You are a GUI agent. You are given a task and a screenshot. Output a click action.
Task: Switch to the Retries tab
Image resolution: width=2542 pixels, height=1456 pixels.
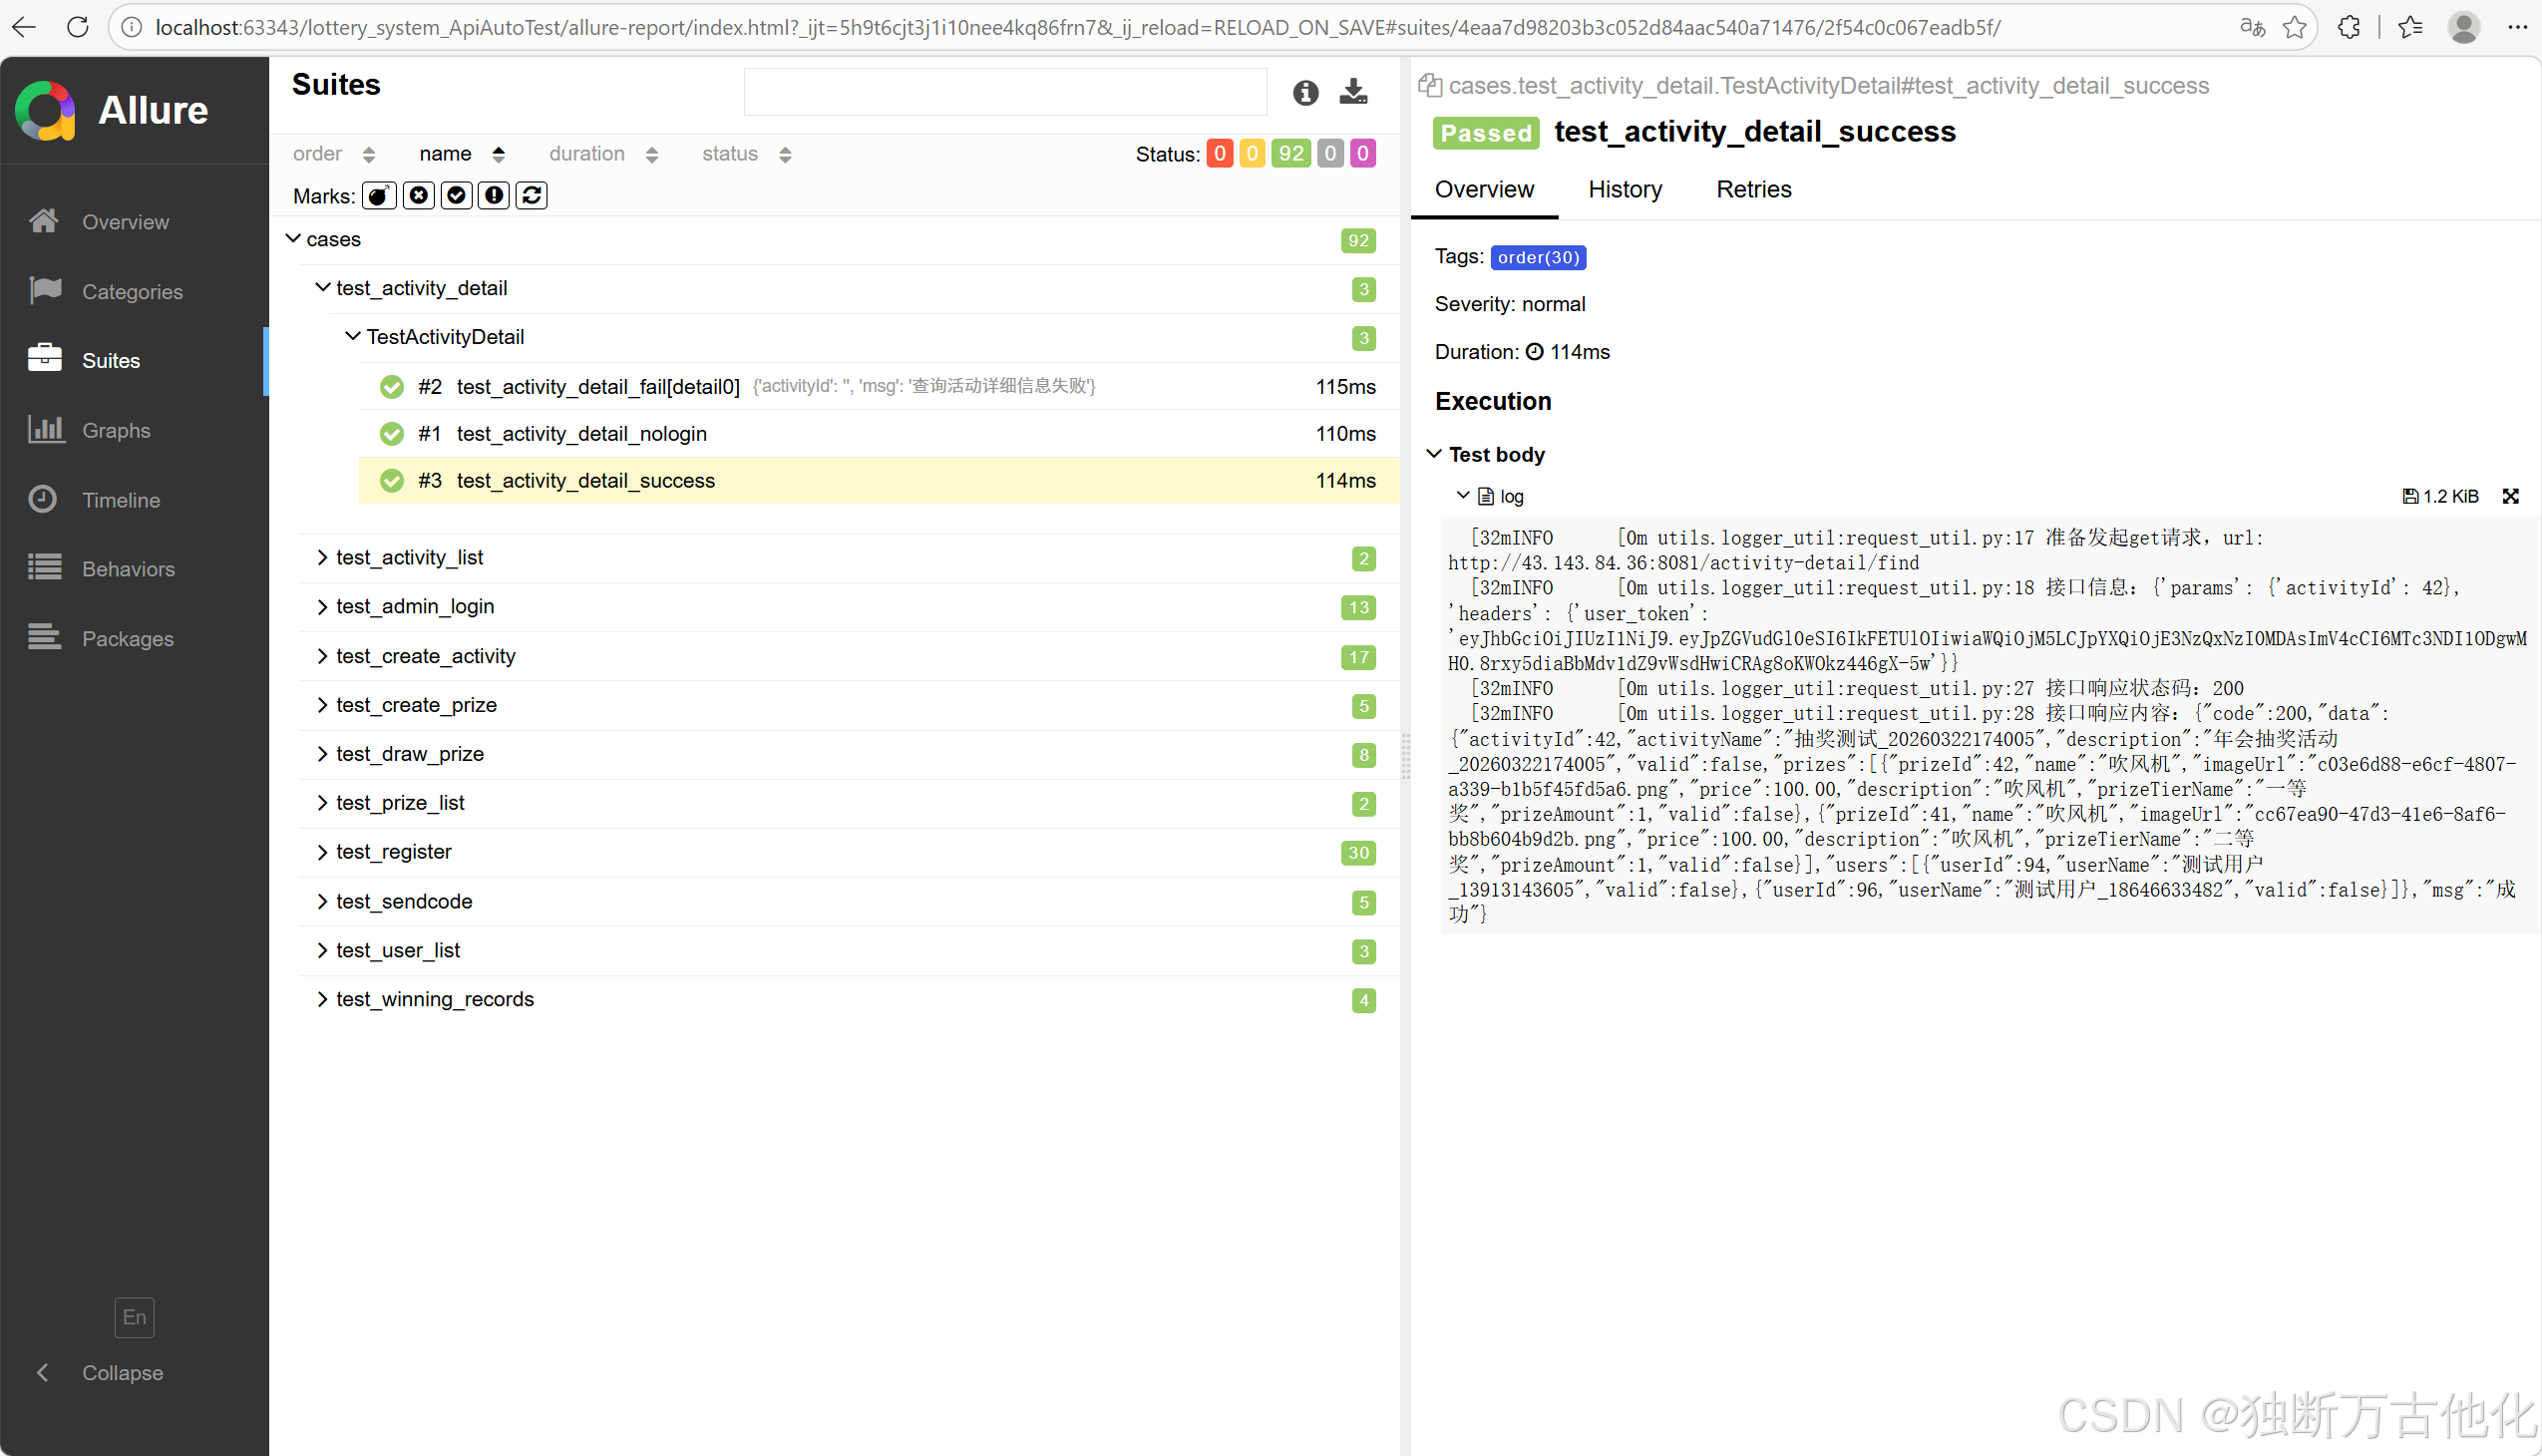coord(1753,189)
